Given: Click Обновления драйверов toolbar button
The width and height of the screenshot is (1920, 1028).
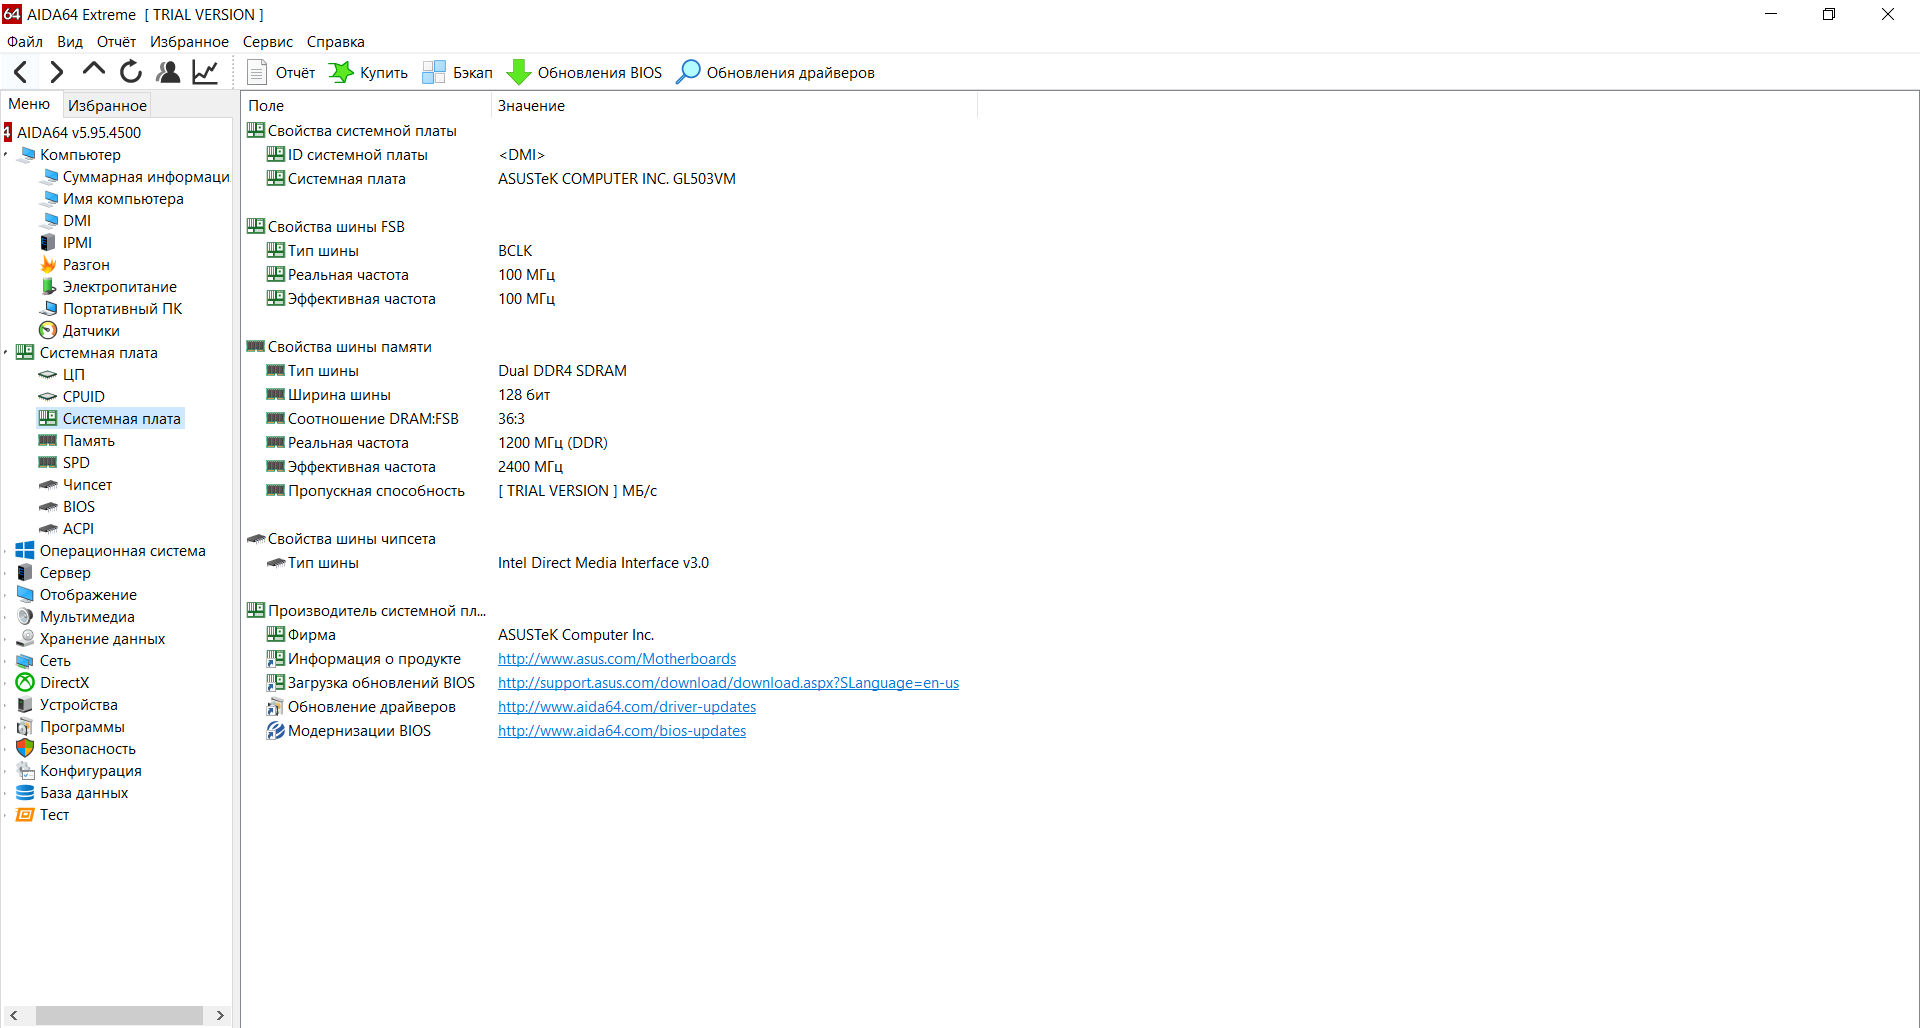Looking at the screenshot, I should 776,73.
